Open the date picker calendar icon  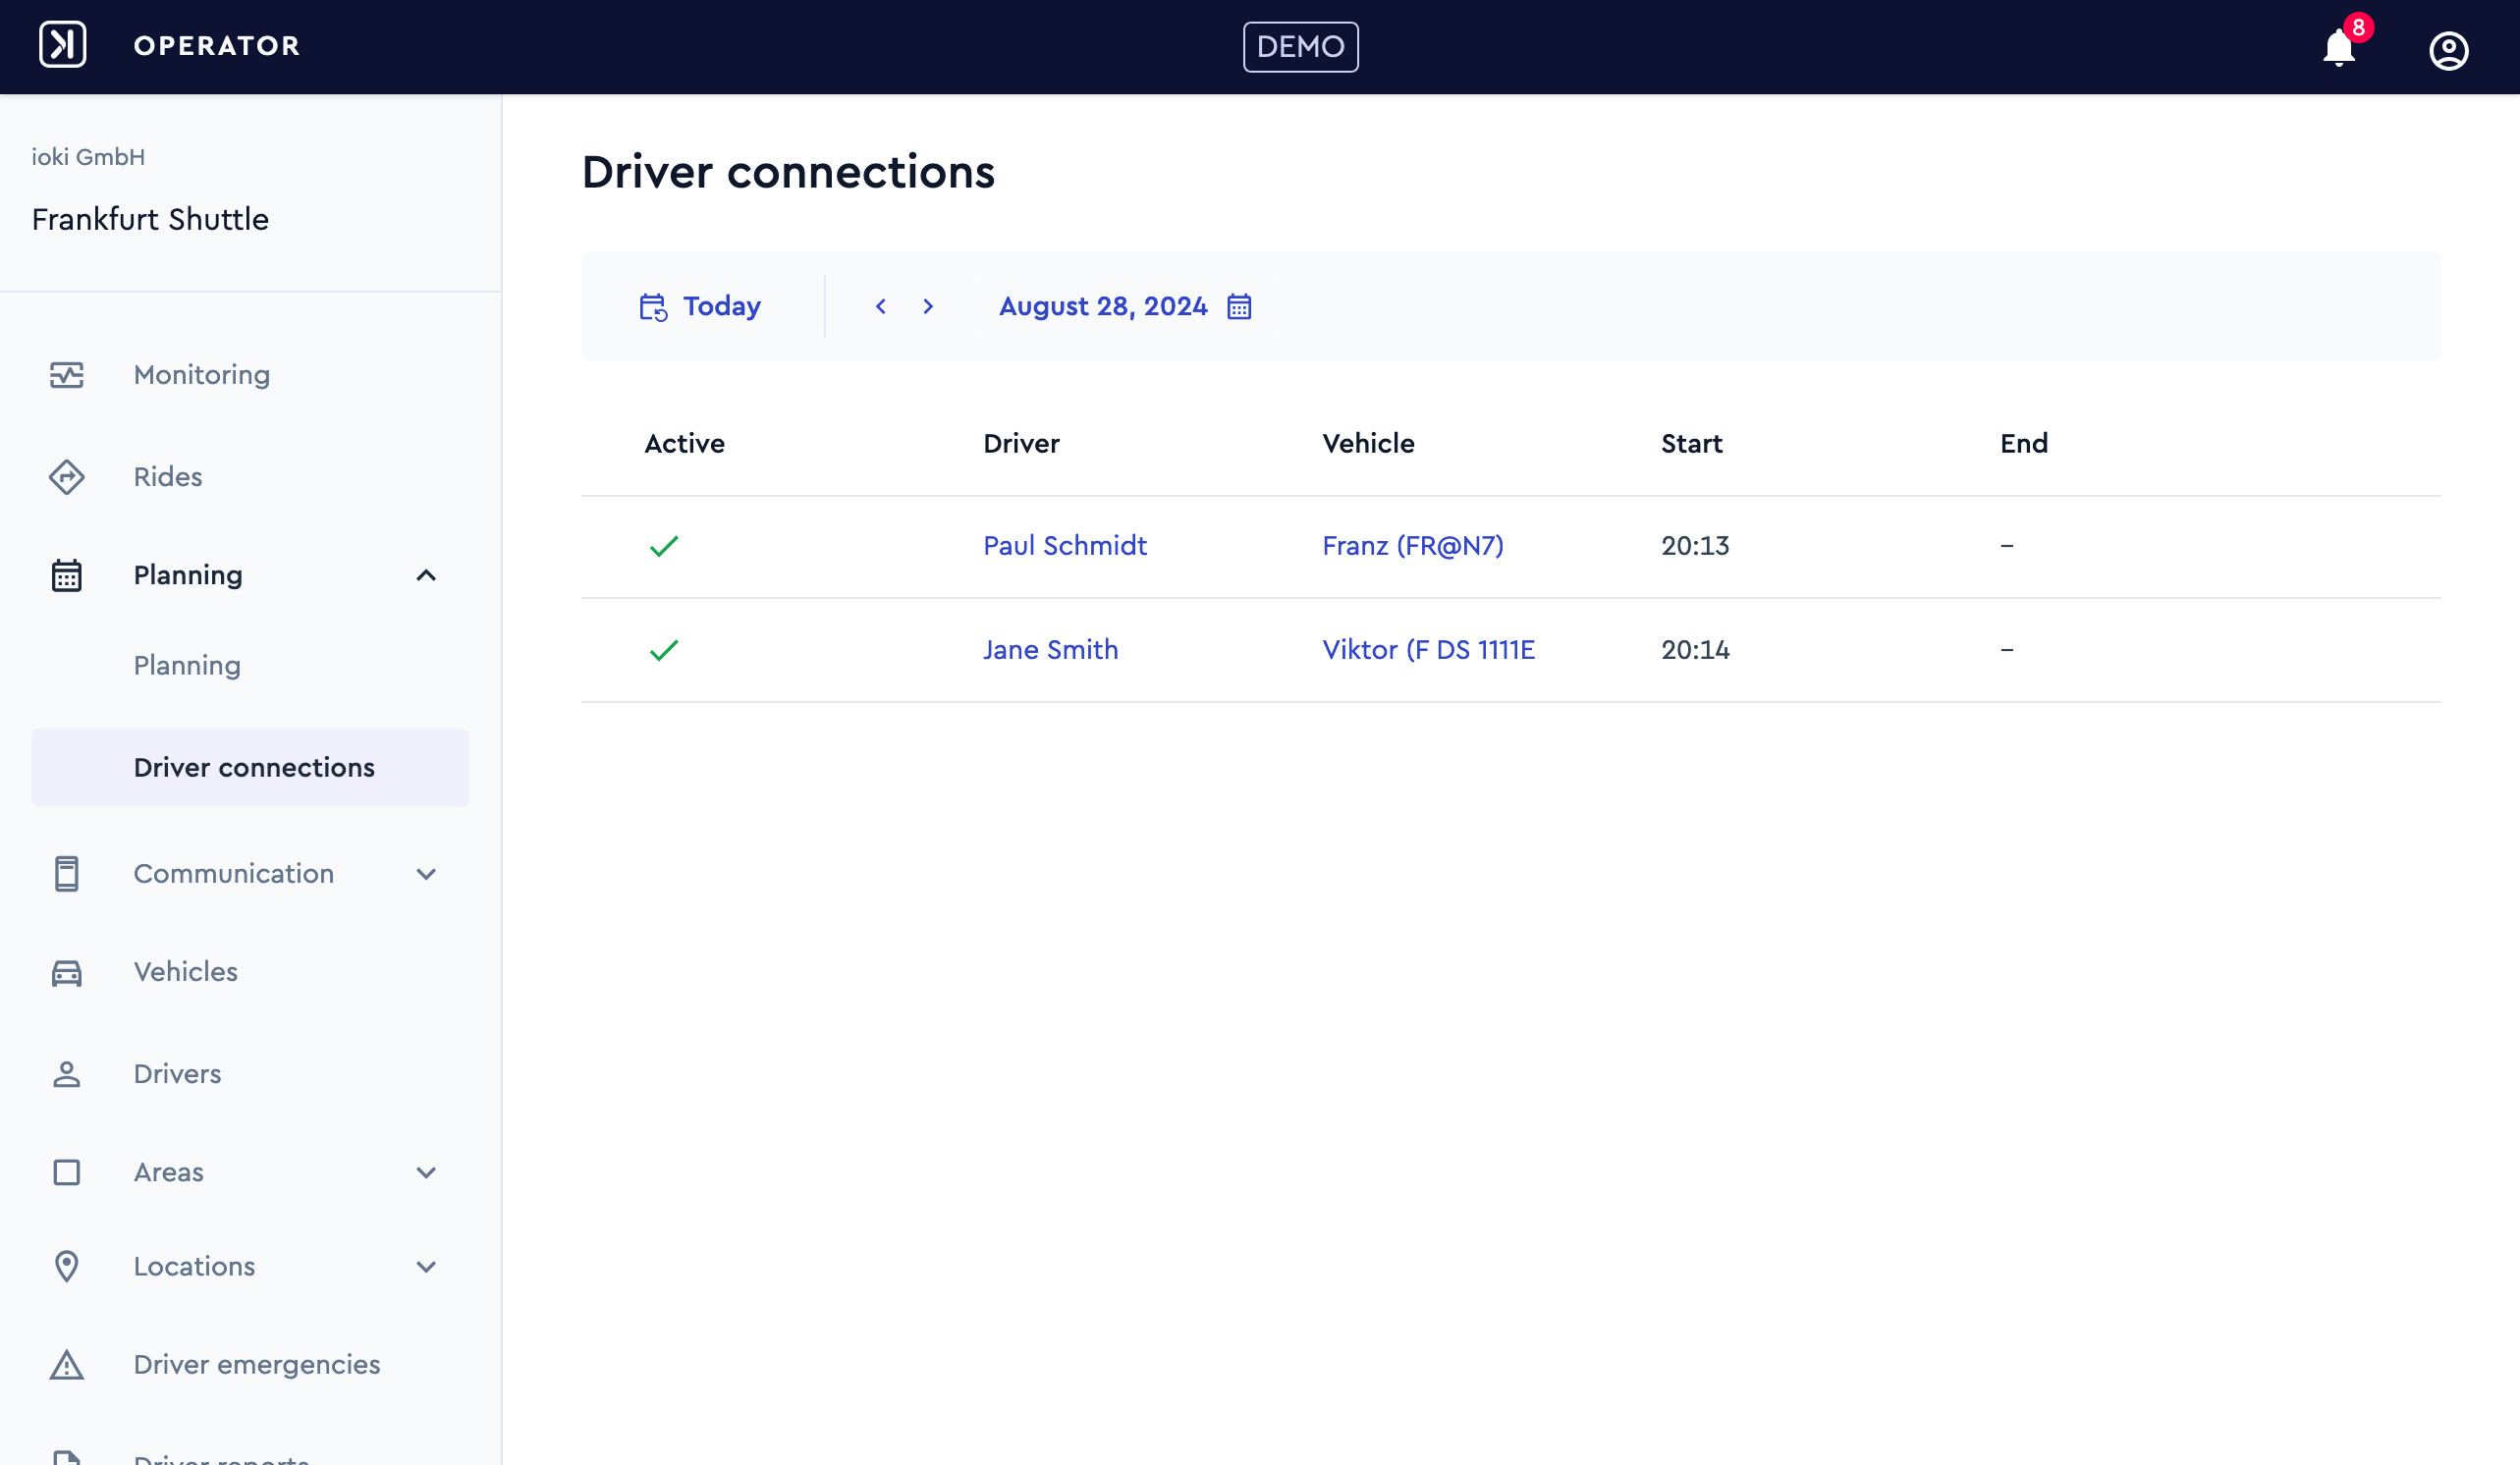pos(1239,306)
